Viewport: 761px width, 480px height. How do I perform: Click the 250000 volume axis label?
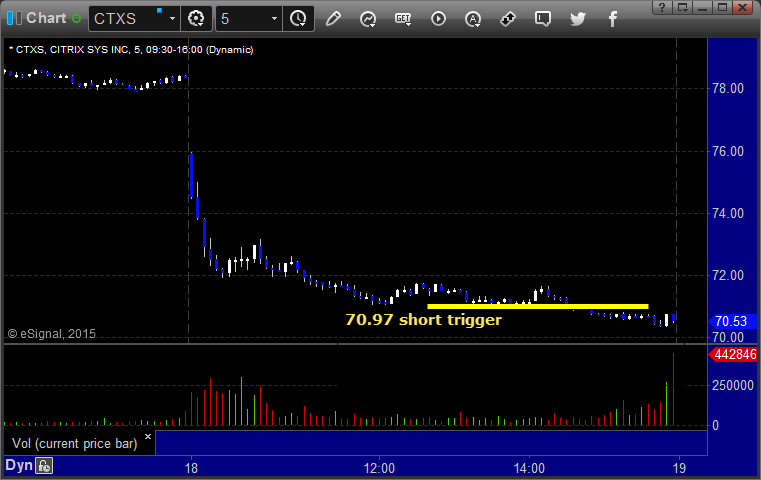(732, 385)
